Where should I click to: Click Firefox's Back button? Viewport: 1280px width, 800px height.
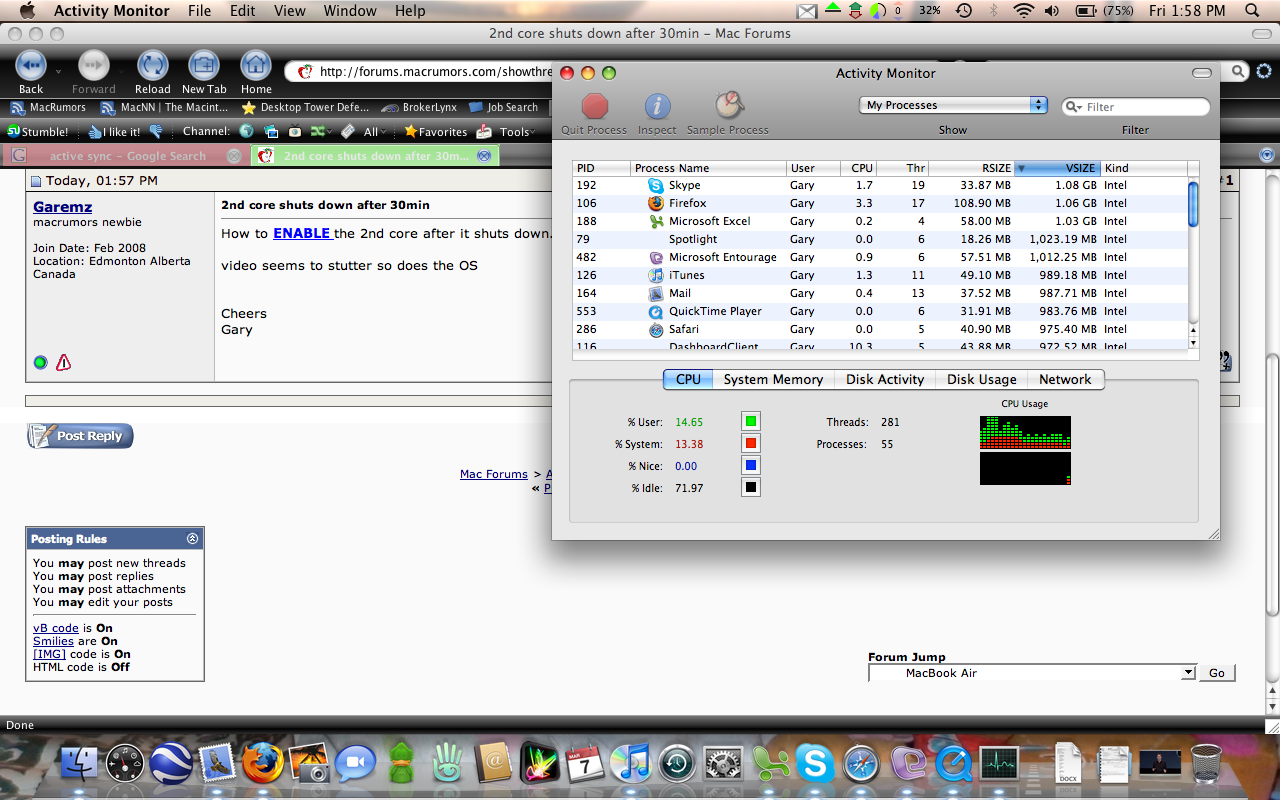point(31,66)
